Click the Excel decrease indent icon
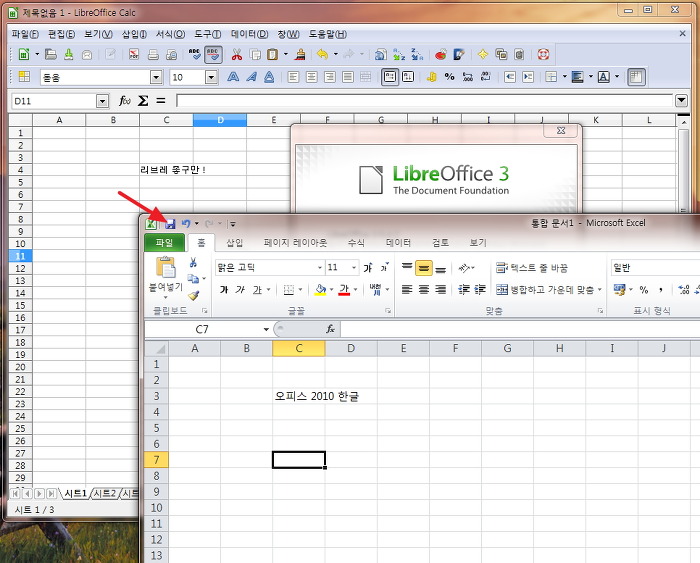This screenshot has height=563, width=700. point(464,290)
